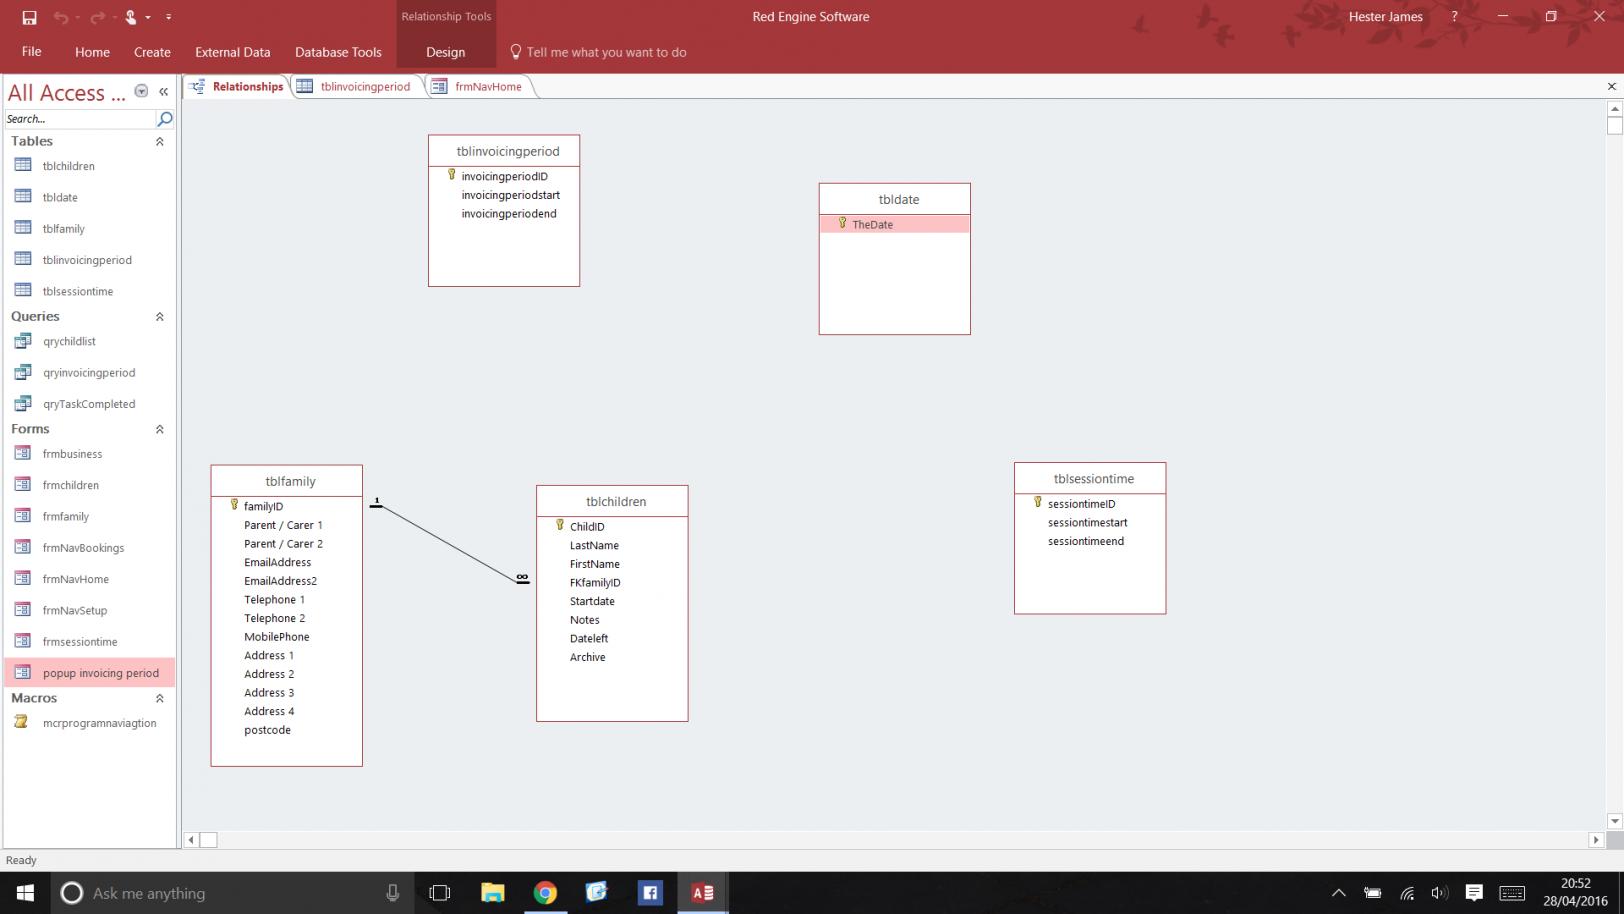The width and height of the screenshot is (1624, 914).
Task: Select TheDate field in tbldate
Action: [x=894, y=225]
